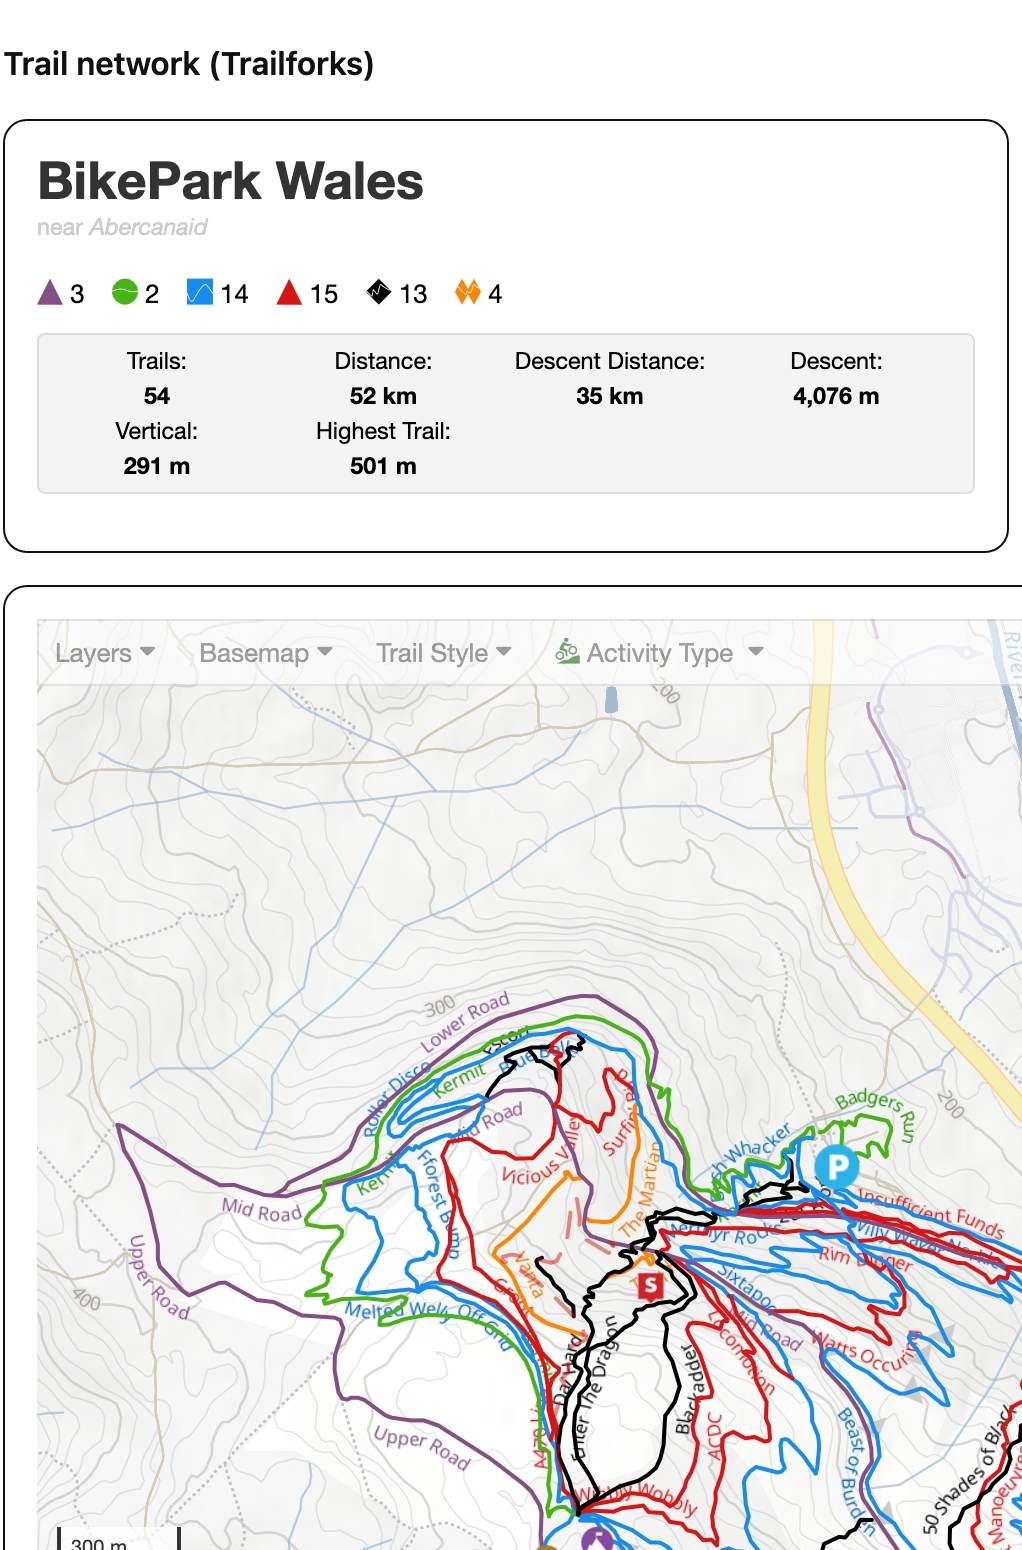Open the Basemap dropdown menu
Screen dimensions: 1022x1550
click(266, 653)
